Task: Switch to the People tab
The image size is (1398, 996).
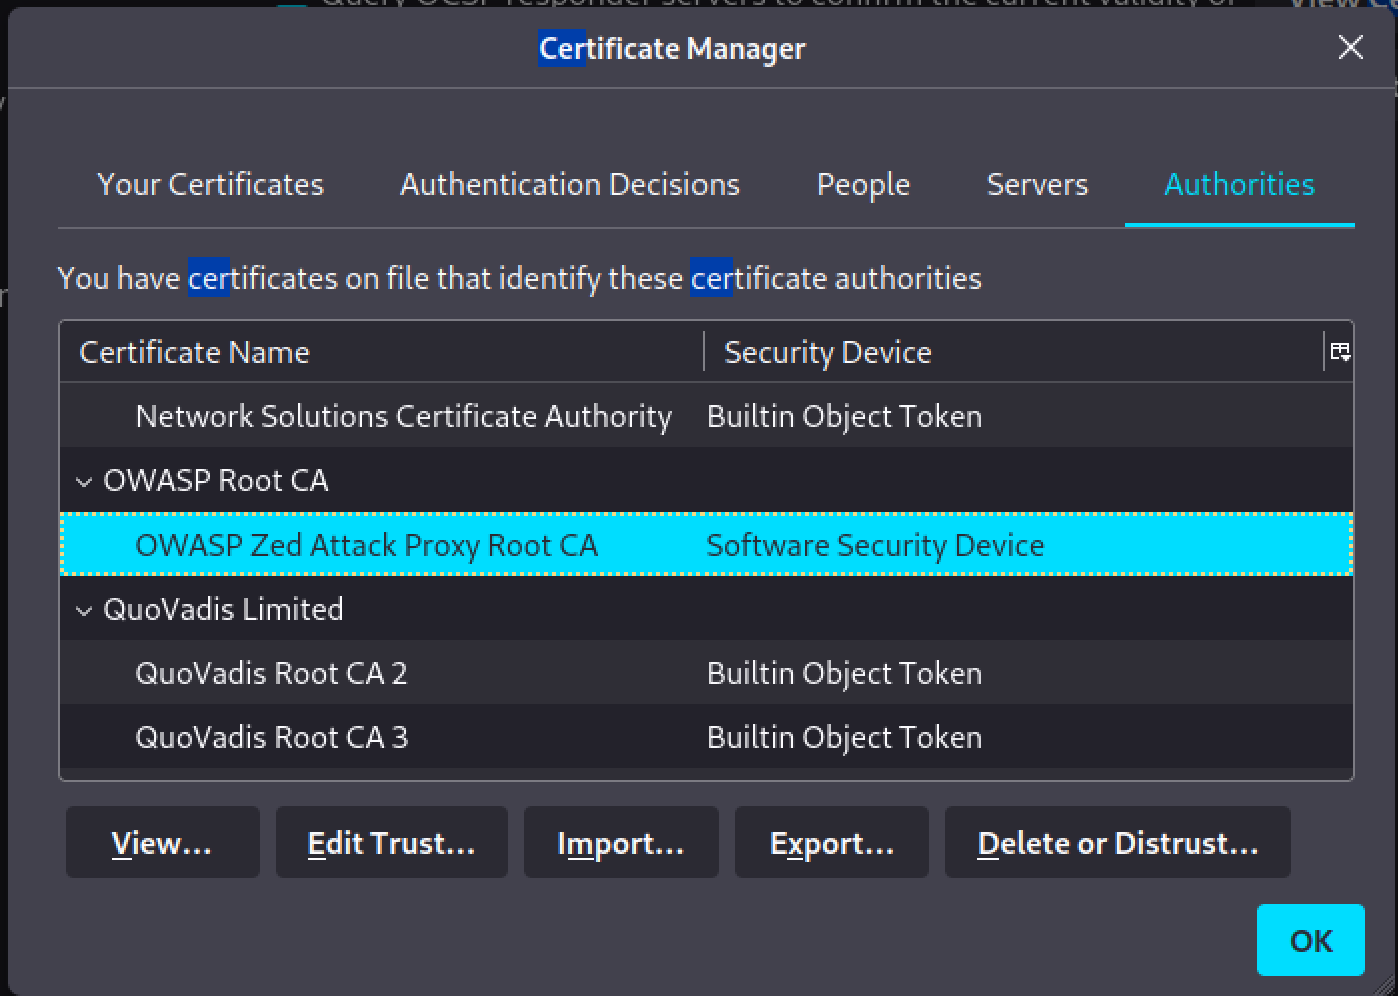Action: pyautogui.click(x=863, y=185)
